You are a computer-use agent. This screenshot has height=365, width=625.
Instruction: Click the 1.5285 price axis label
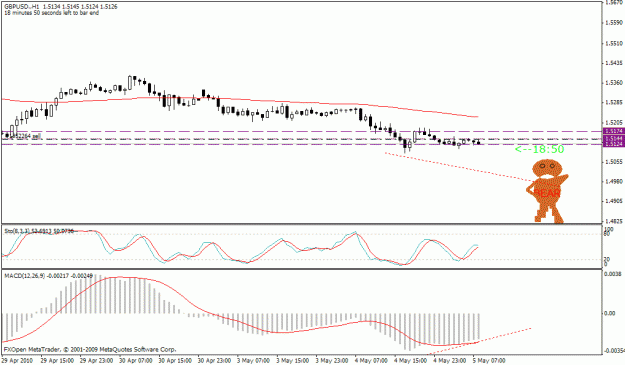pos(614,103)
